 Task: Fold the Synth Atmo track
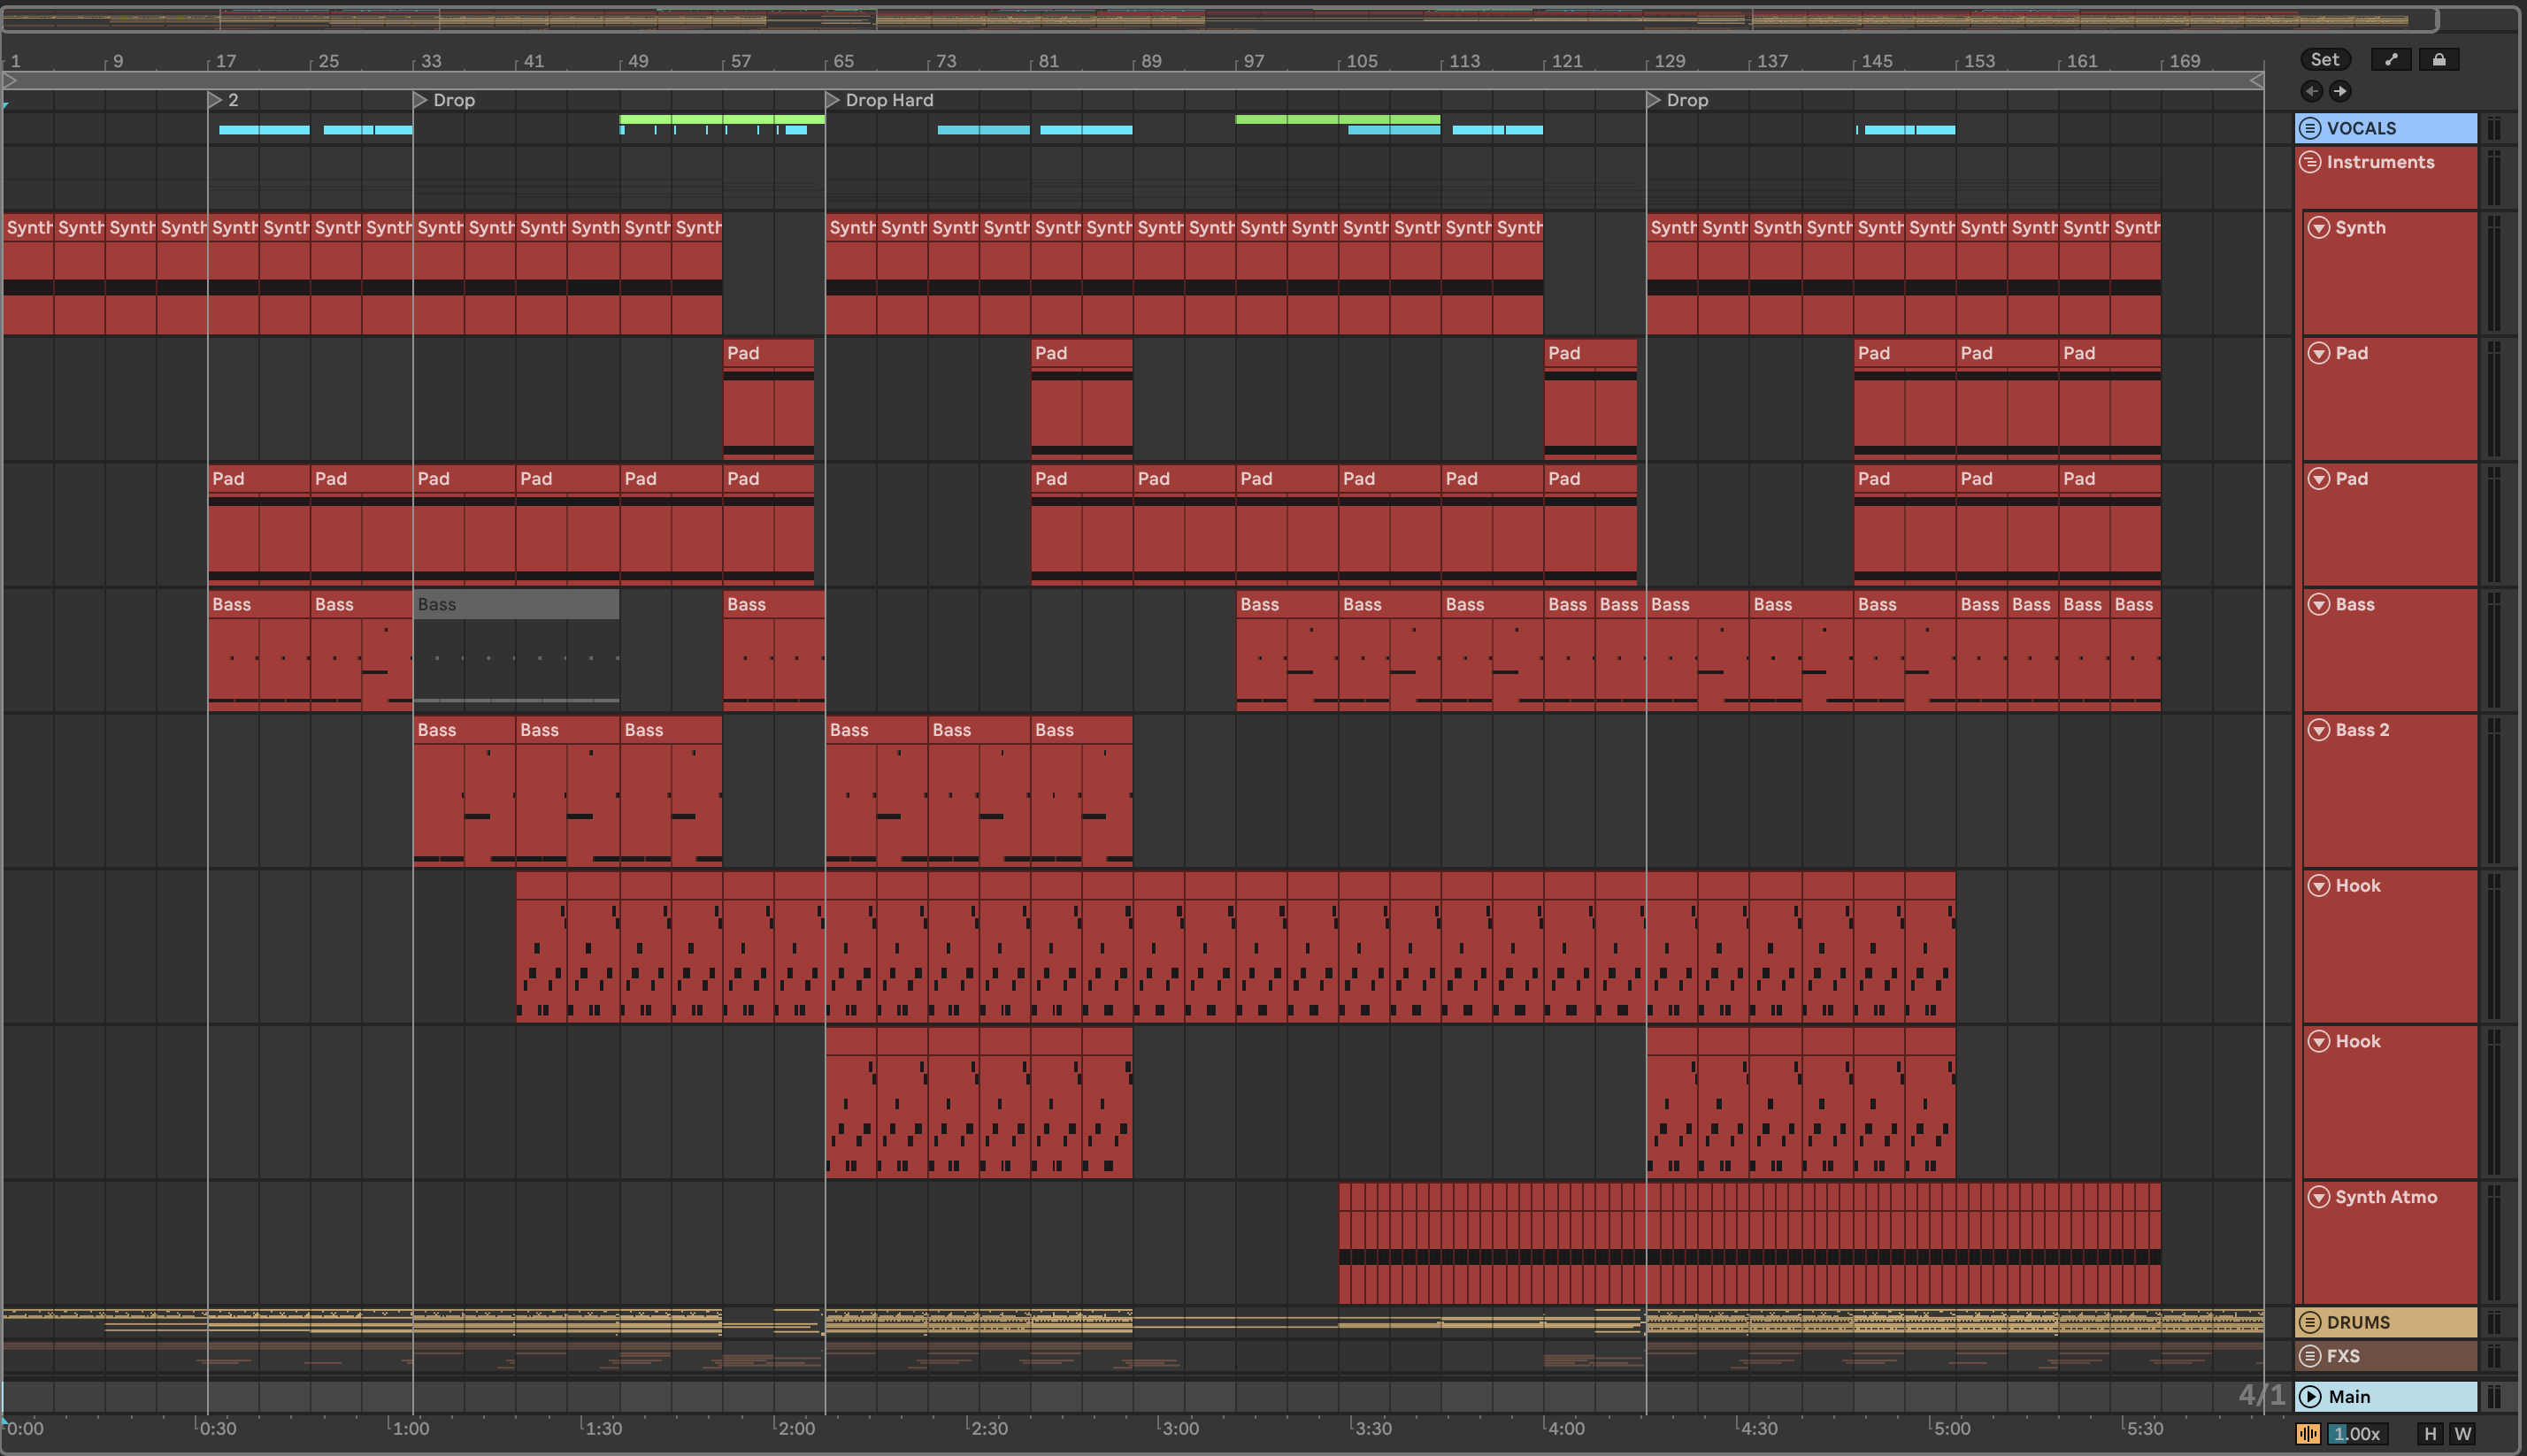2319,1197
